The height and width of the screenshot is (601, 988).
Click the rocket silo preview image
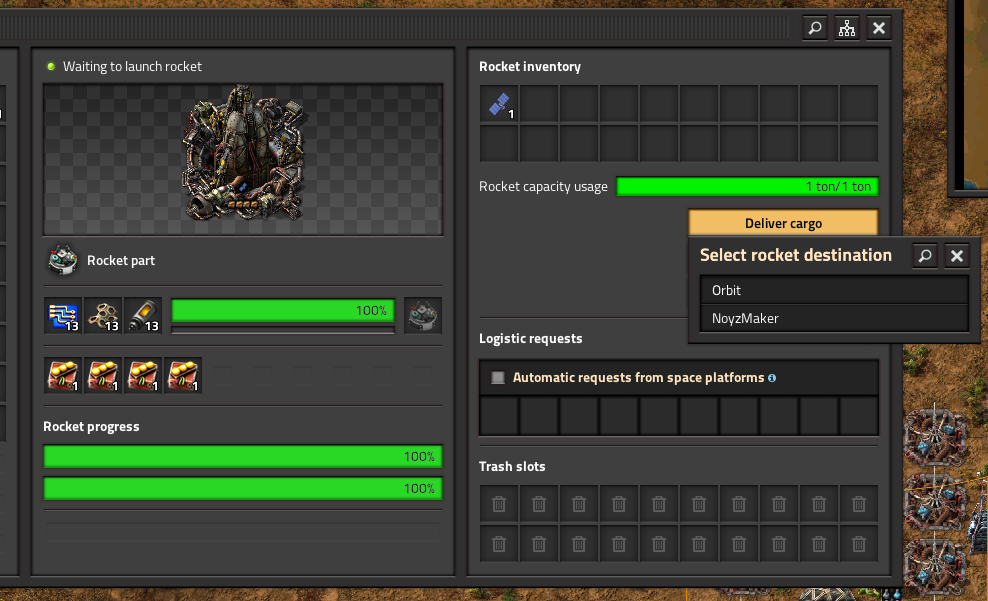(x=242, y=158)
